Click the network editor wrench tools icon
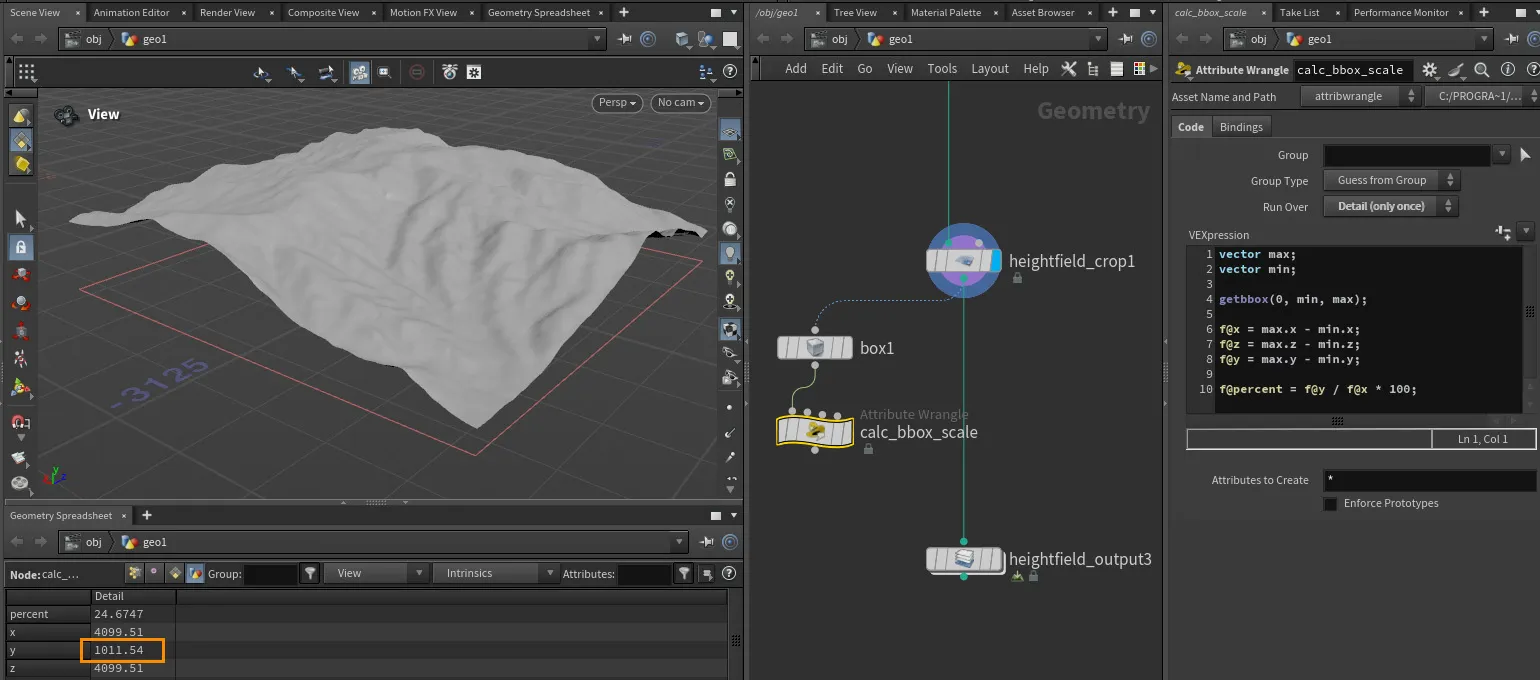Screen dimensions: 1540x680 pyautogui.click(x=1069, y=68)
